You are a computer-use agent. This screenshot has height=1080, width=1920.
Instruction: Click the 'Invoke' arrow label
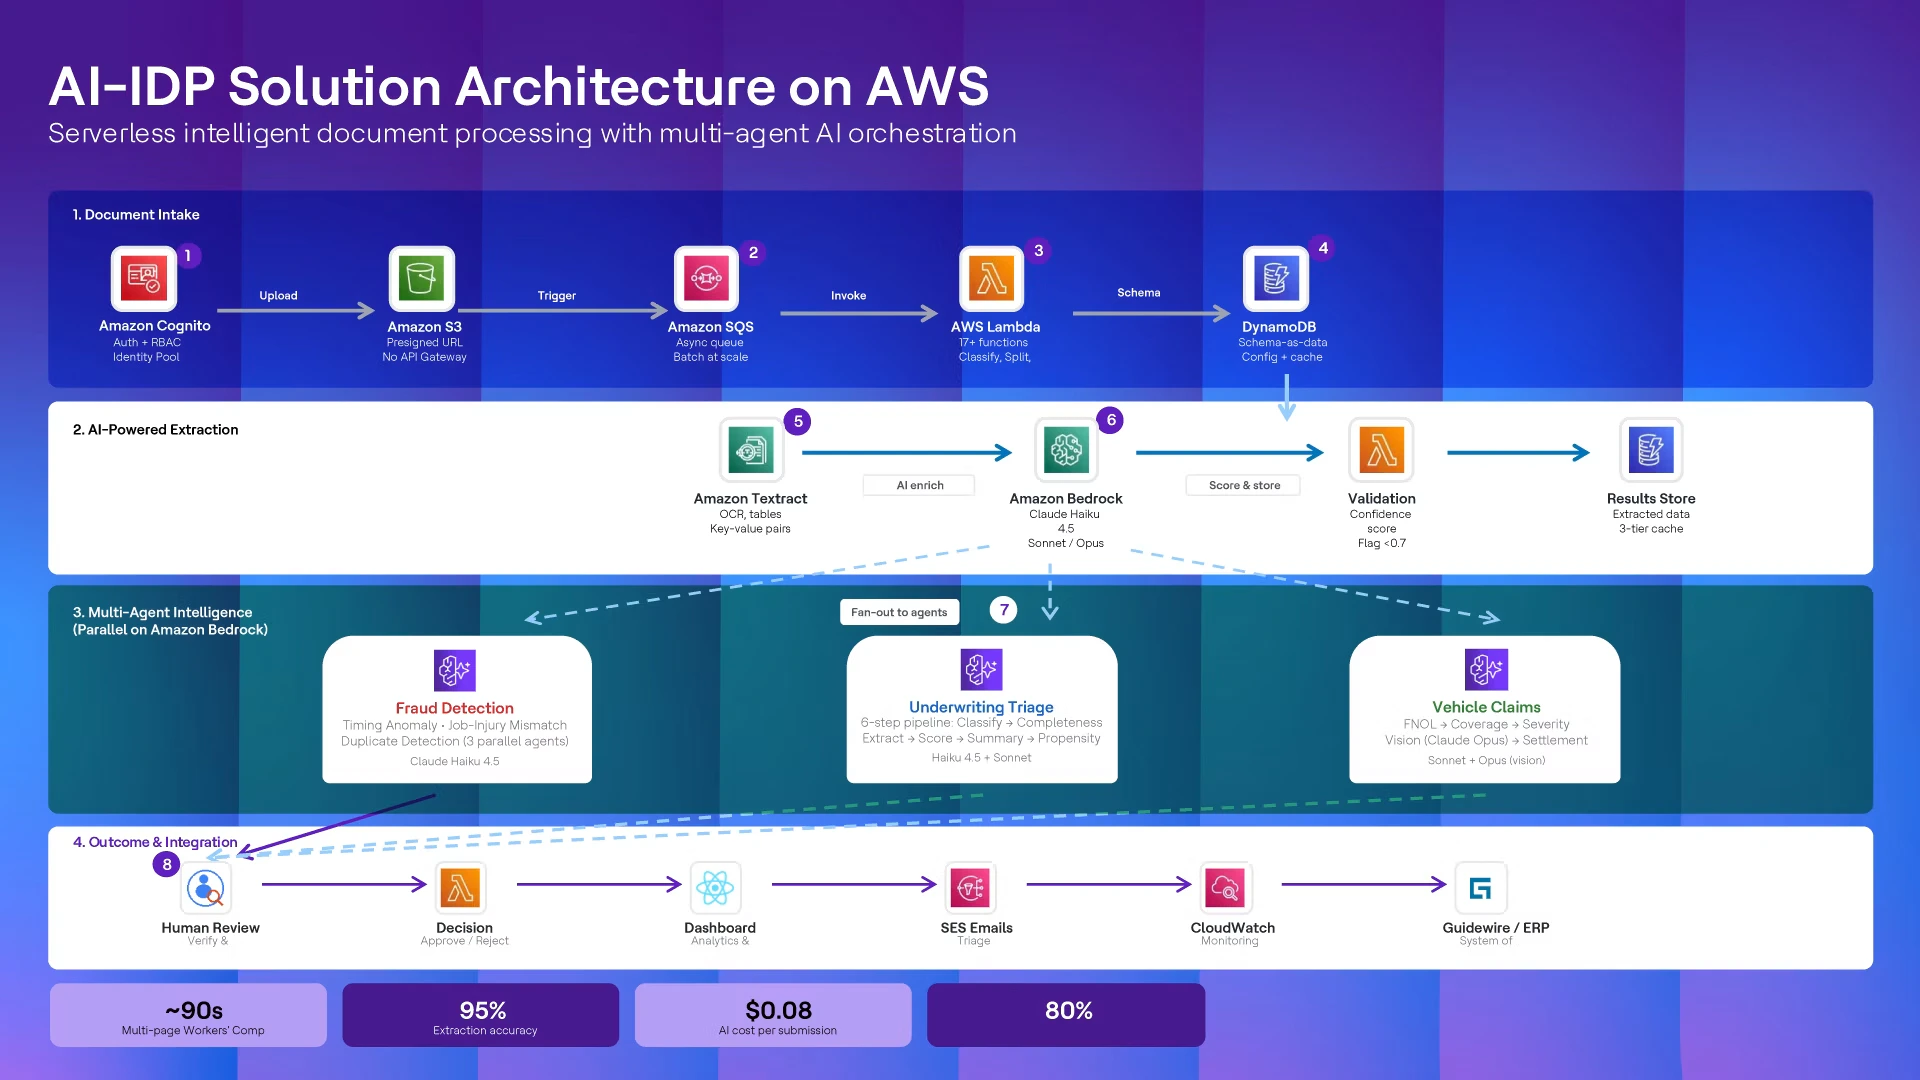tap(848, 296)
